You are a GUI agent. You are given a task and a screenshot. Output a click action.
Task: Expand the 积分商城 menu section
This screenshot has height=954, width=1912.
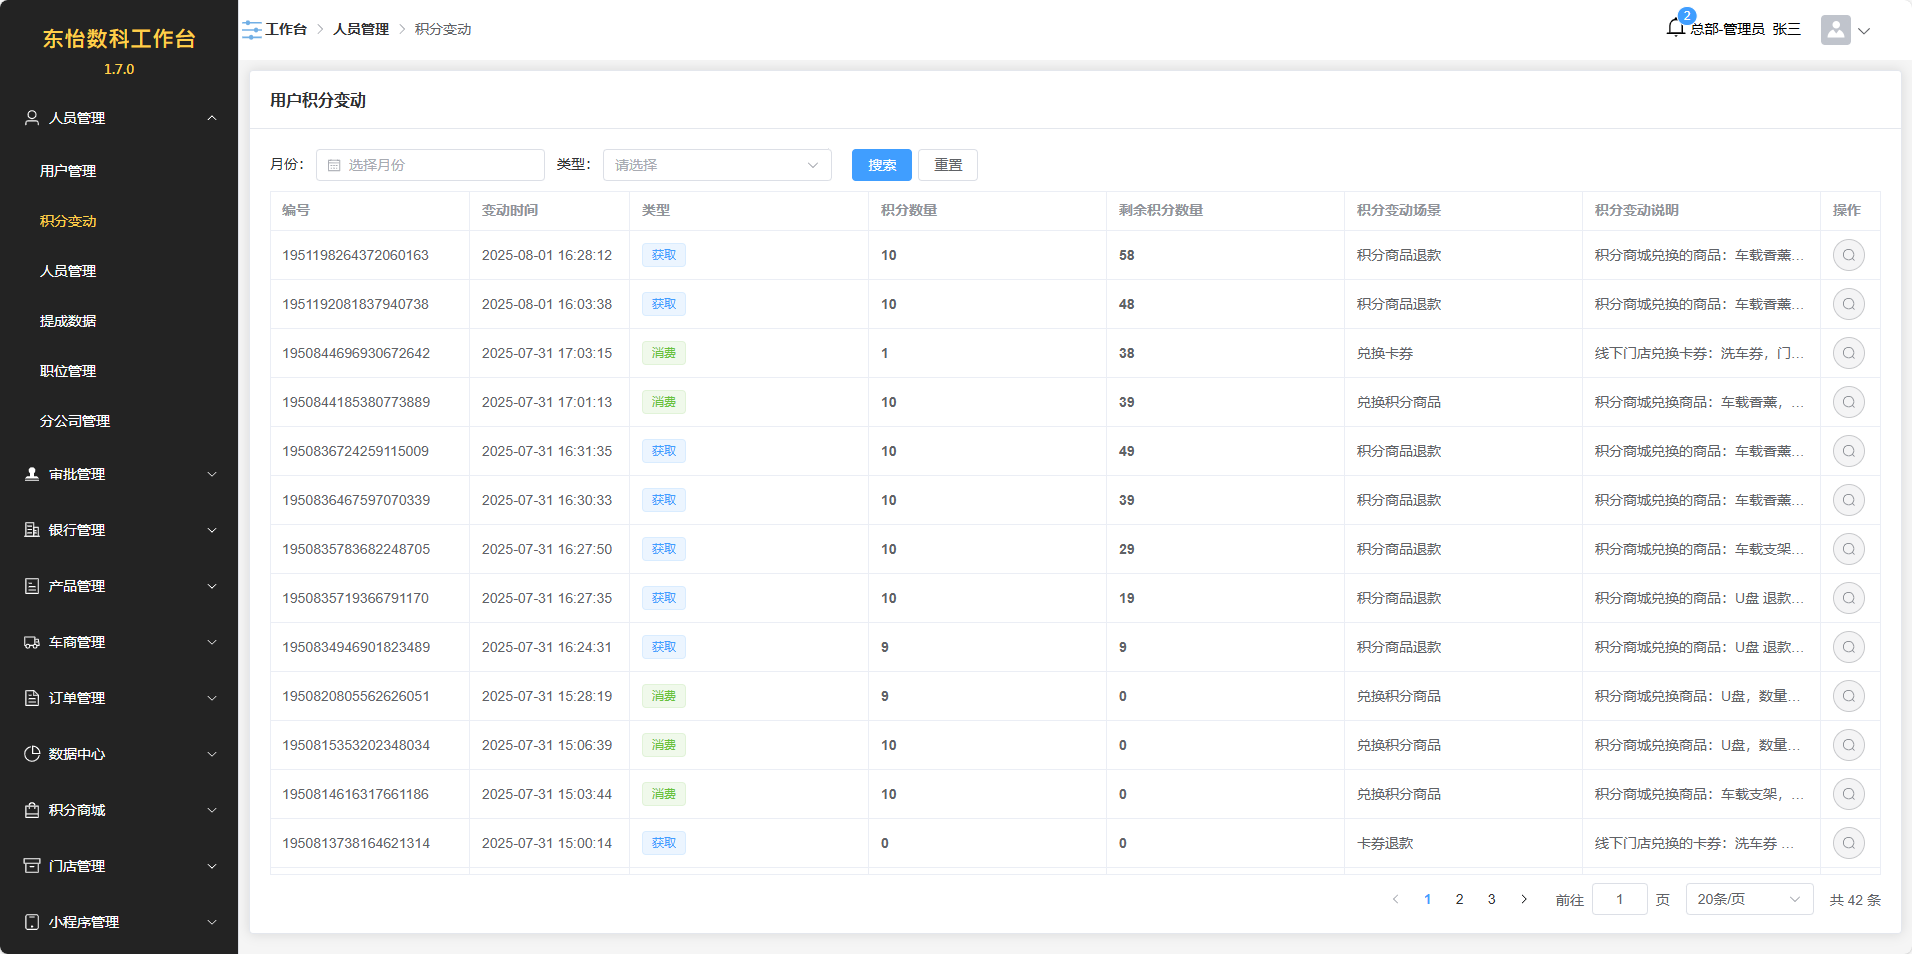tap(120, 810)
